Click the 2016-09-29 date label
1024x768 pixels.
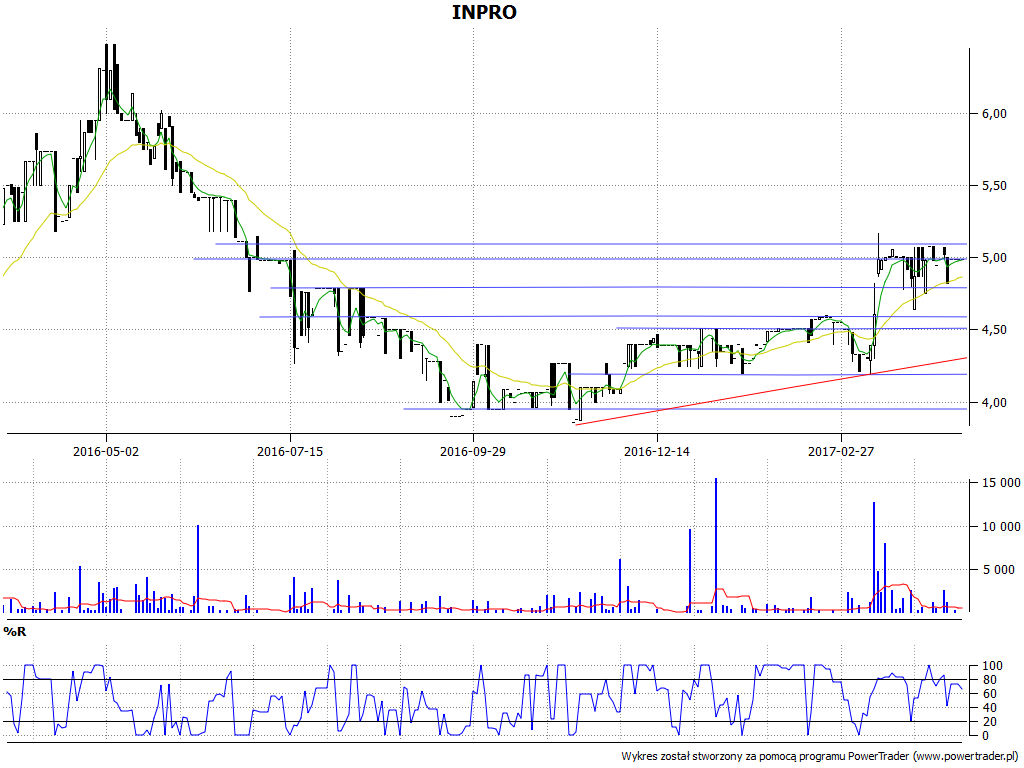[473, 451]
